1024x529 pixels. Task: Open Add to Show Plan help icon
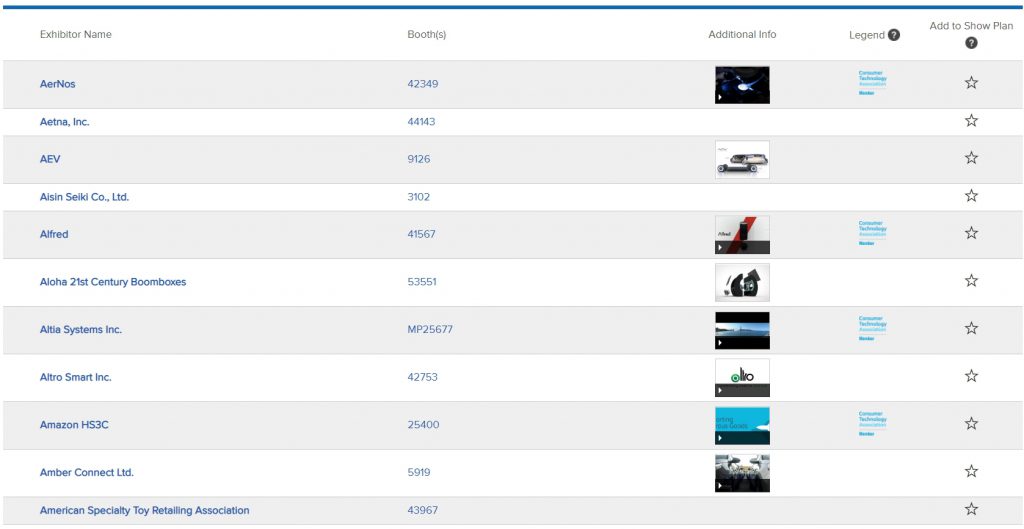point(971,43)
